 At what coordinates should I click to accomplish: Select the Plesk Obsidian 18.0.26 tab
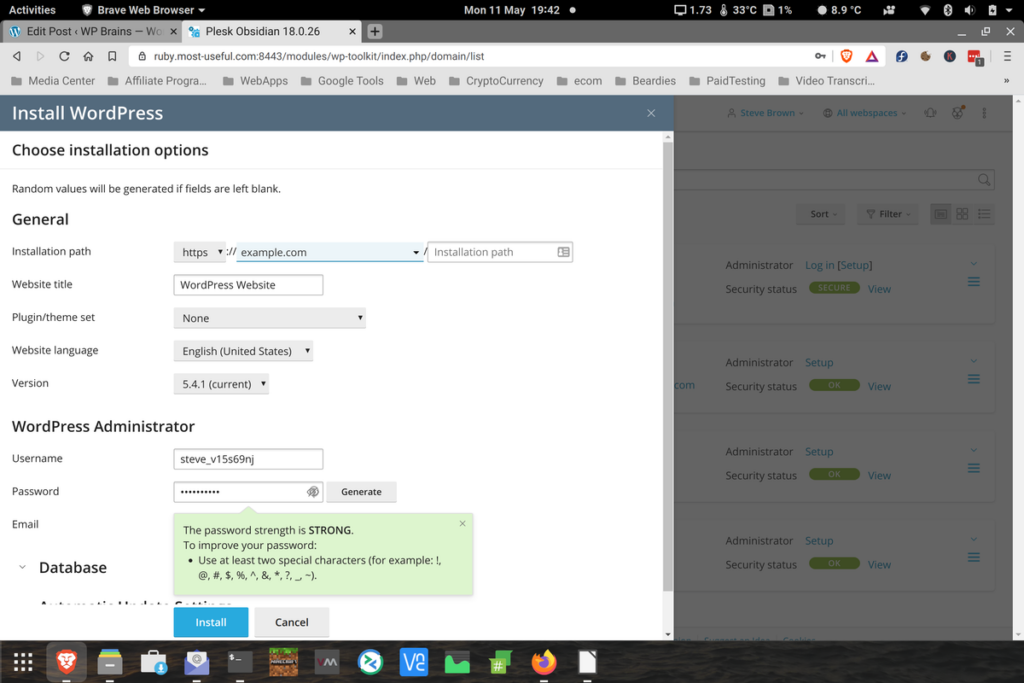coord(271,31)
